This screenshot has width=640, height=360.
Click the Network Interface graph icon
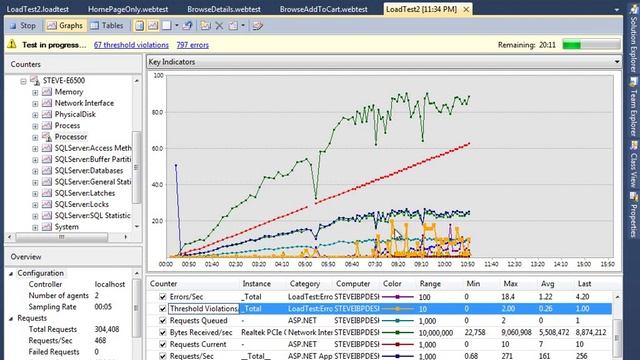pos(47,103)
